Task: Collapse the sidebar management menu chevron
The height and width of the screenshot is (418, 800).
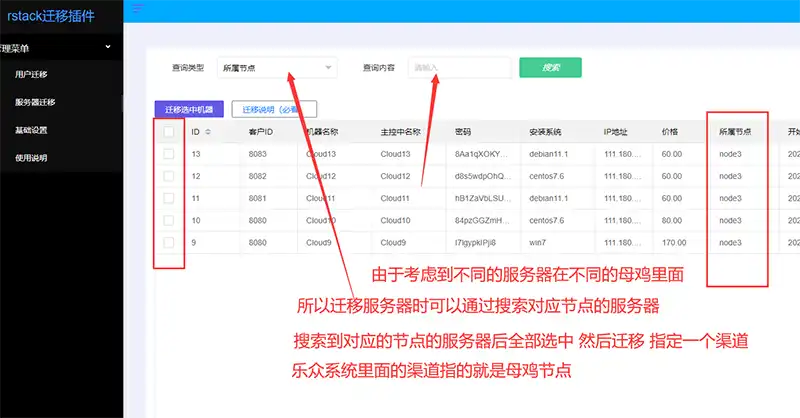Action: [108, 46]
